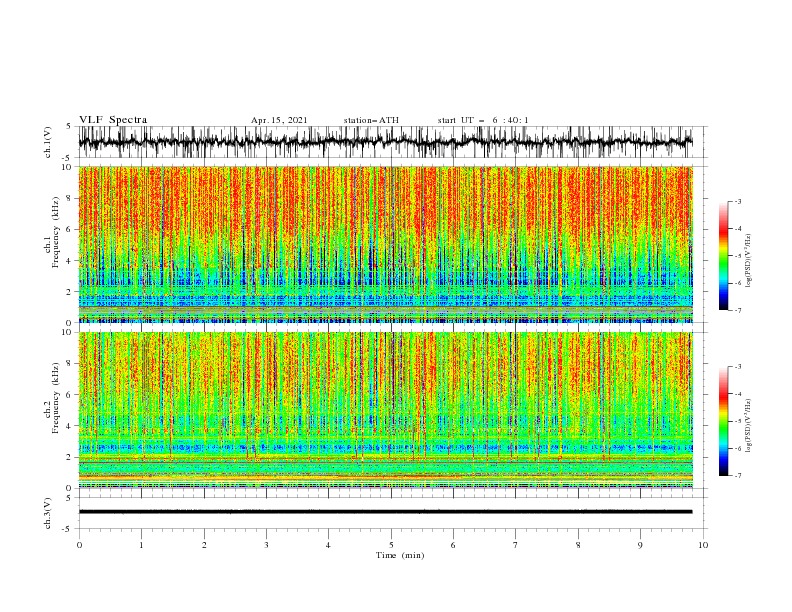Click the ch.1 'Frequency (kHz)' axis label

point(56,232)
